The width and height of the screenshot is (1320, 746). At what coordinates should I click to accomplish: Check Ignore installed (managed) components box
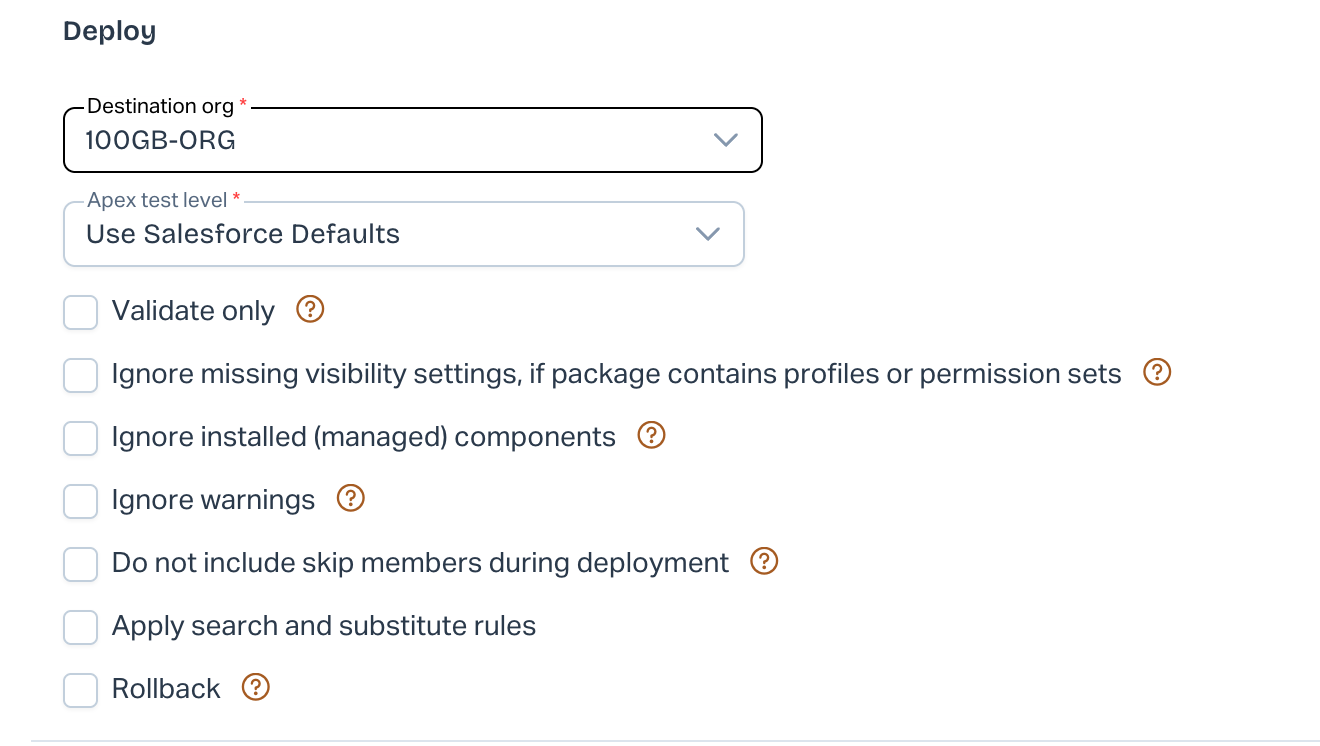[81, 438]
